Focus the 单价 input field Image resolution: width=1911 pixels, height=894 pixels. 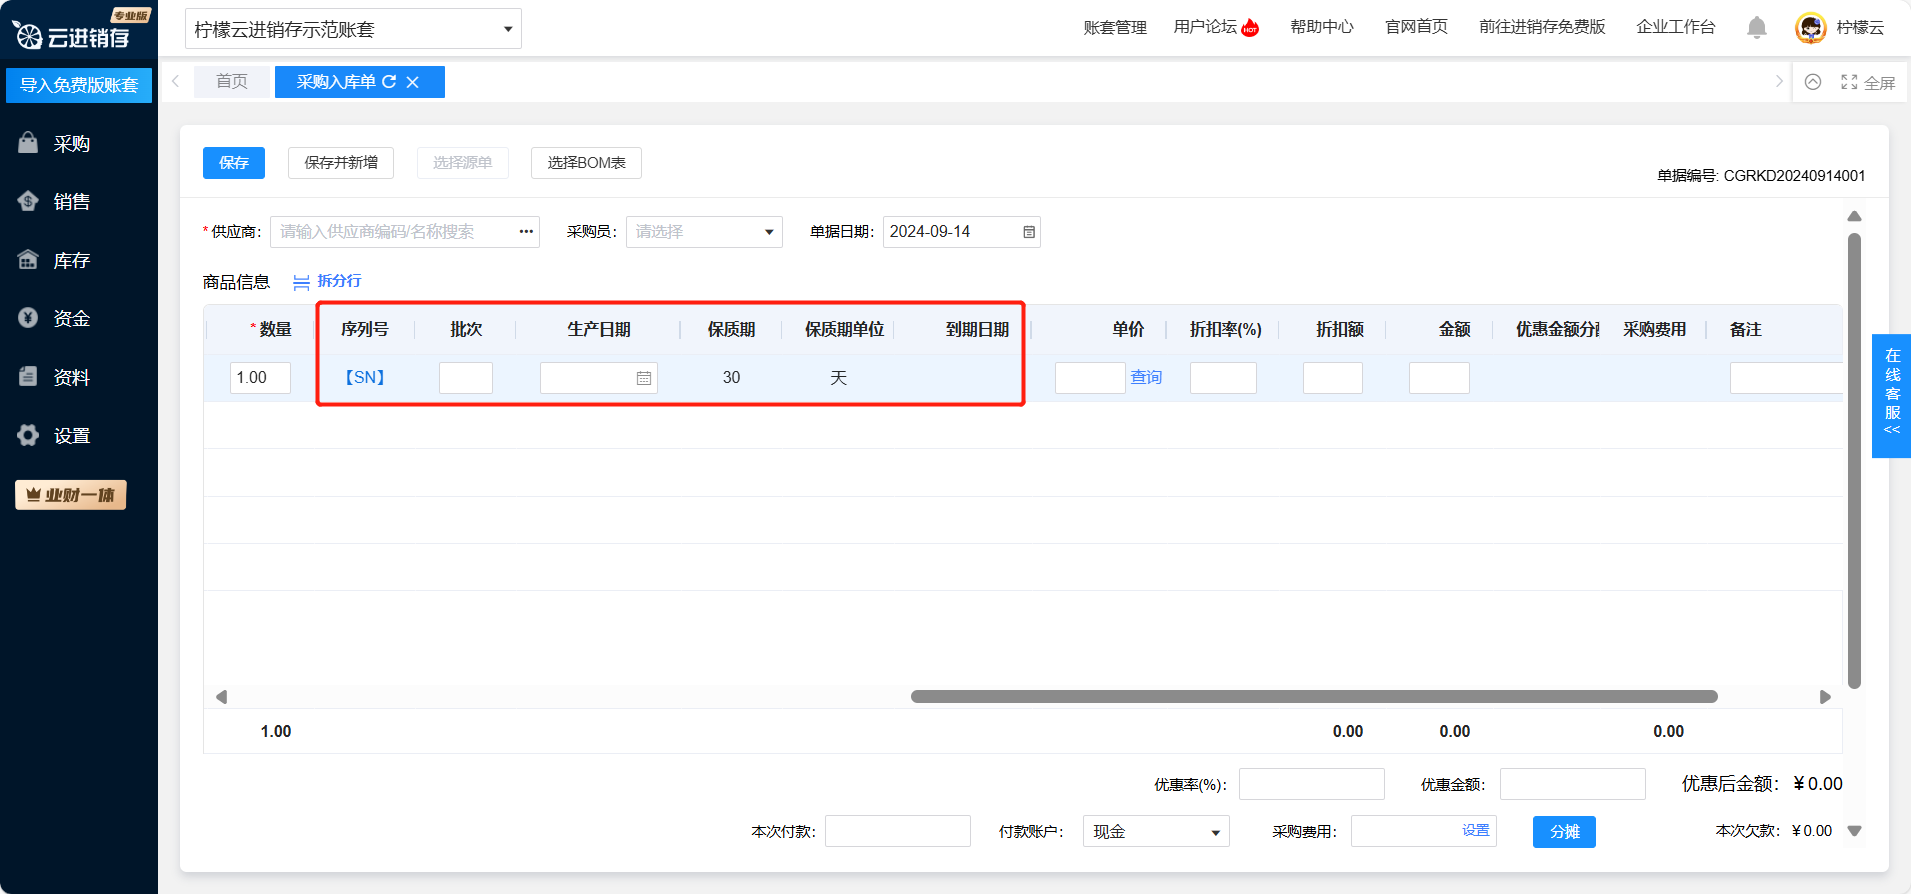pos(1090,378)
